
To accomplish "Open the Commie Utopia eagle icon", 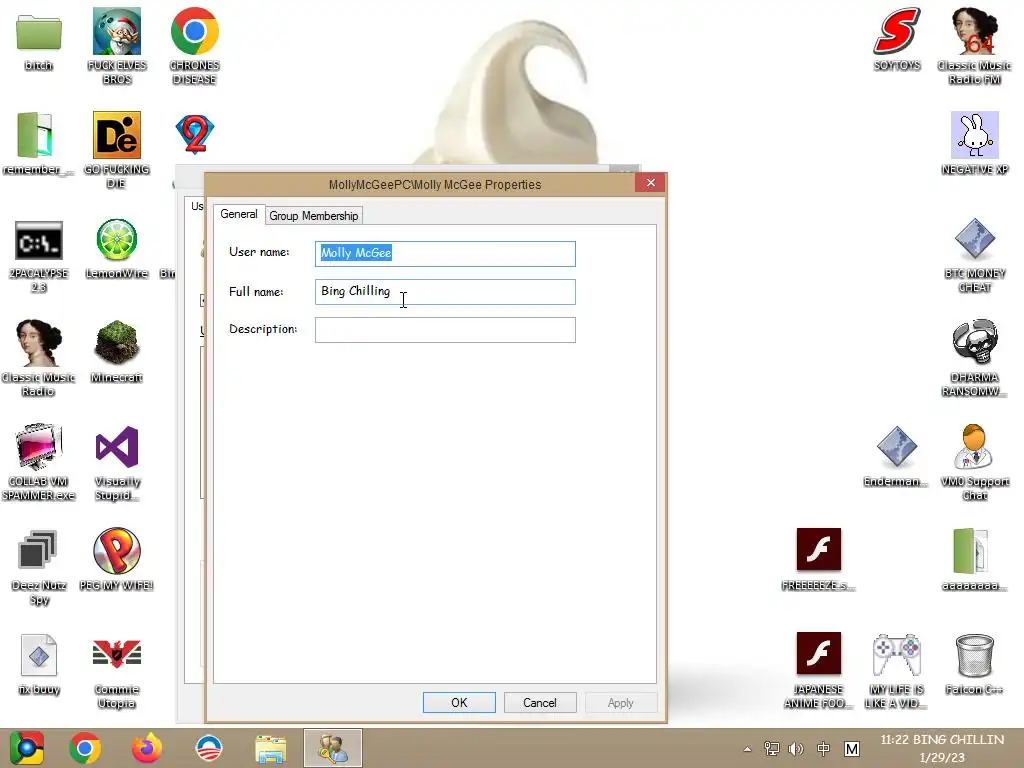I will tap(117, 654).
